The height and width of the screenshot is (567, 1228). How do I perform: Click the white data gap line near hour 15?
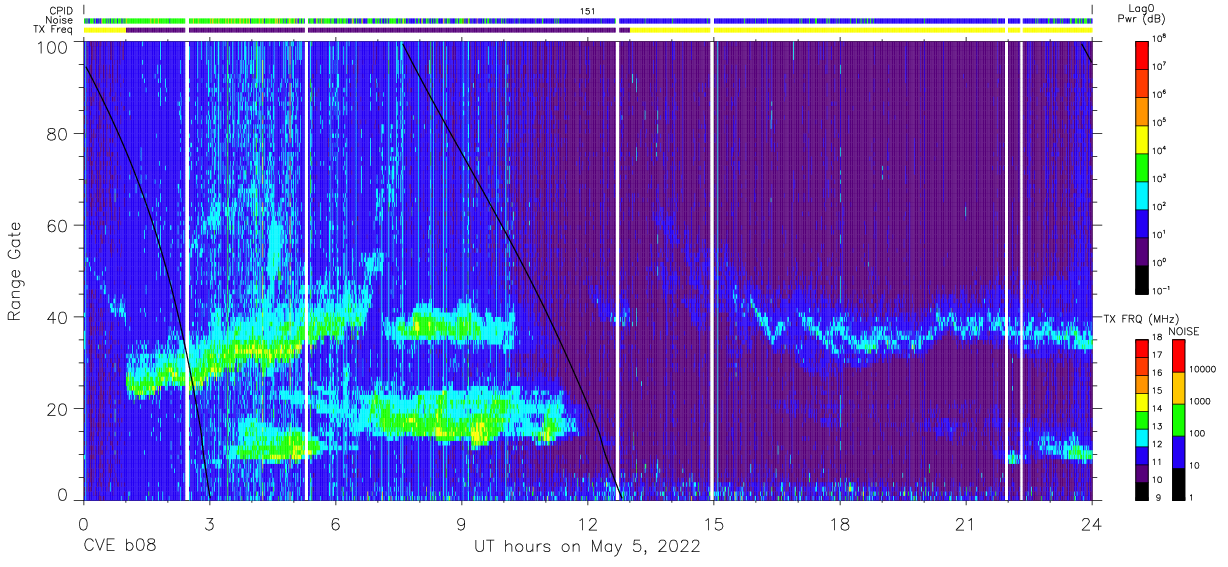(x=711, y=270)
